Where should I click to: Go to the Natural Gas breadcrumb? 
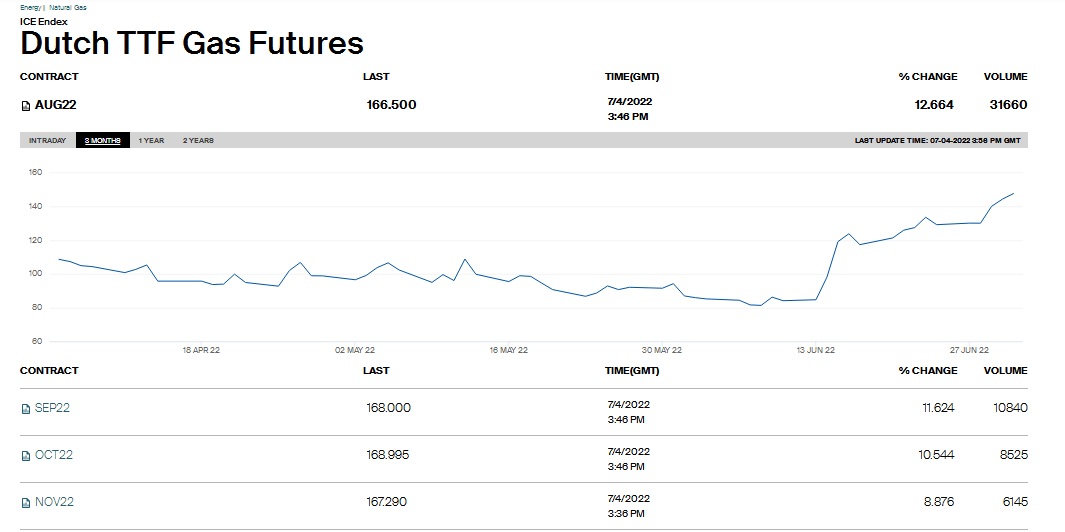[x=67, y=7]
